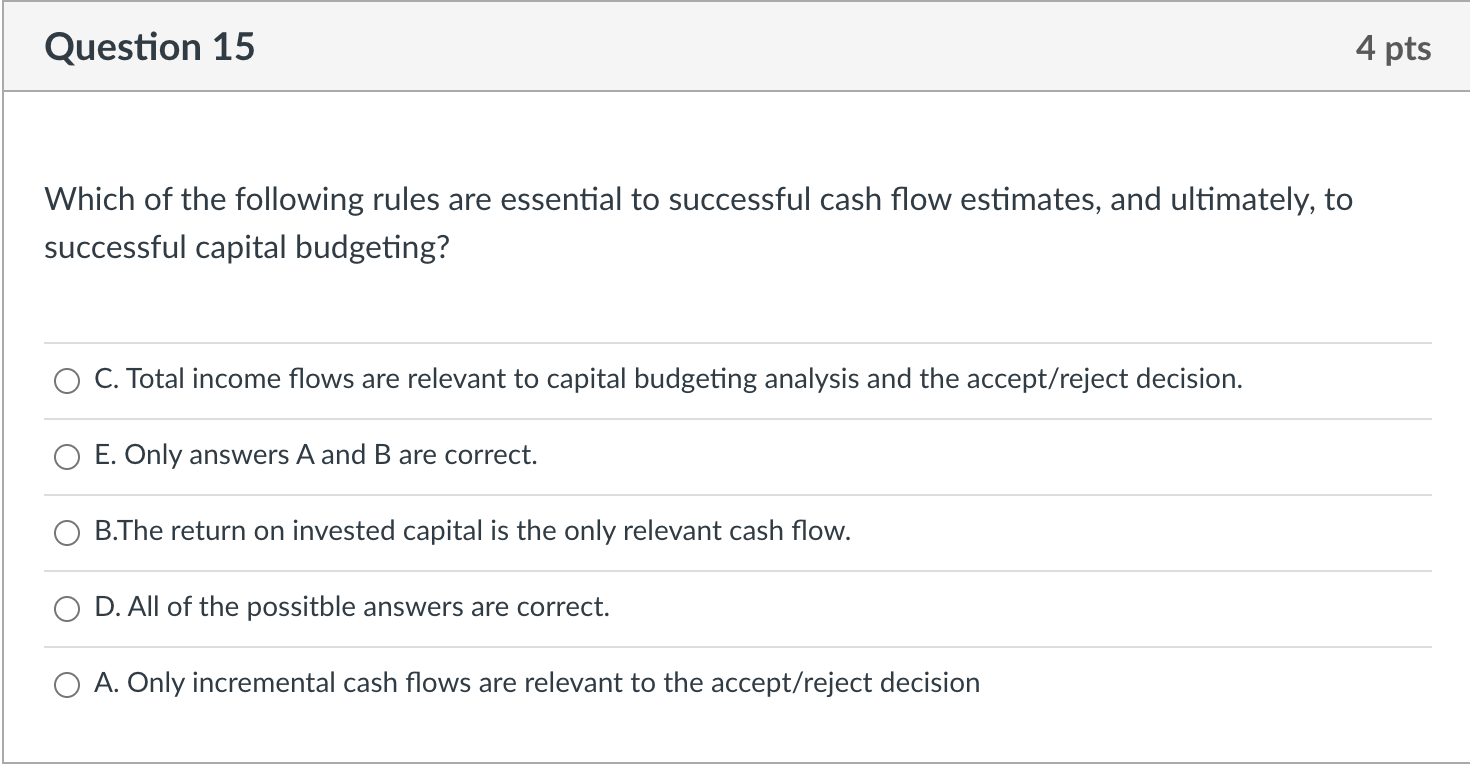Click the answer B row text
The image size is (1470, 768).
point(473,531)
